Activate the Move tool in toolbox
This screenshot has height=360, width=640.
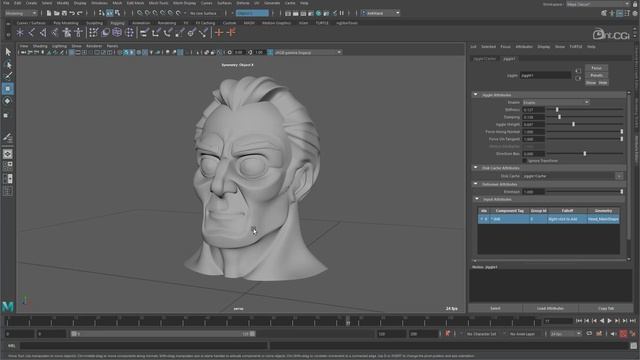(x=8, y=89)
